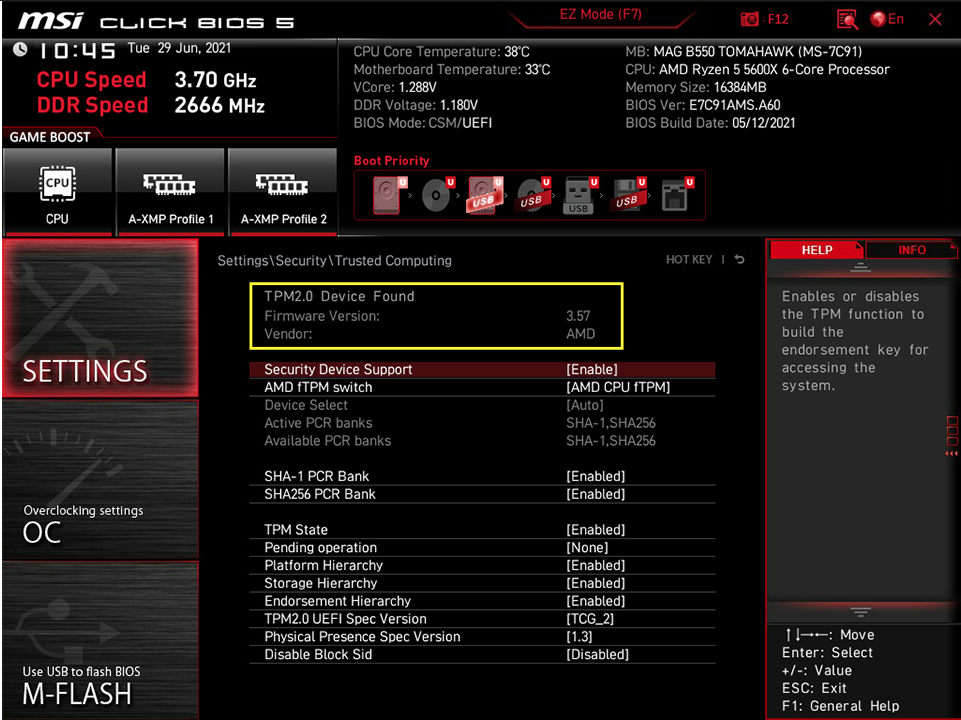961x720 pixels.
Task: Click the DDR Speed 2666 MHz readout
Action: click(151, 105)
